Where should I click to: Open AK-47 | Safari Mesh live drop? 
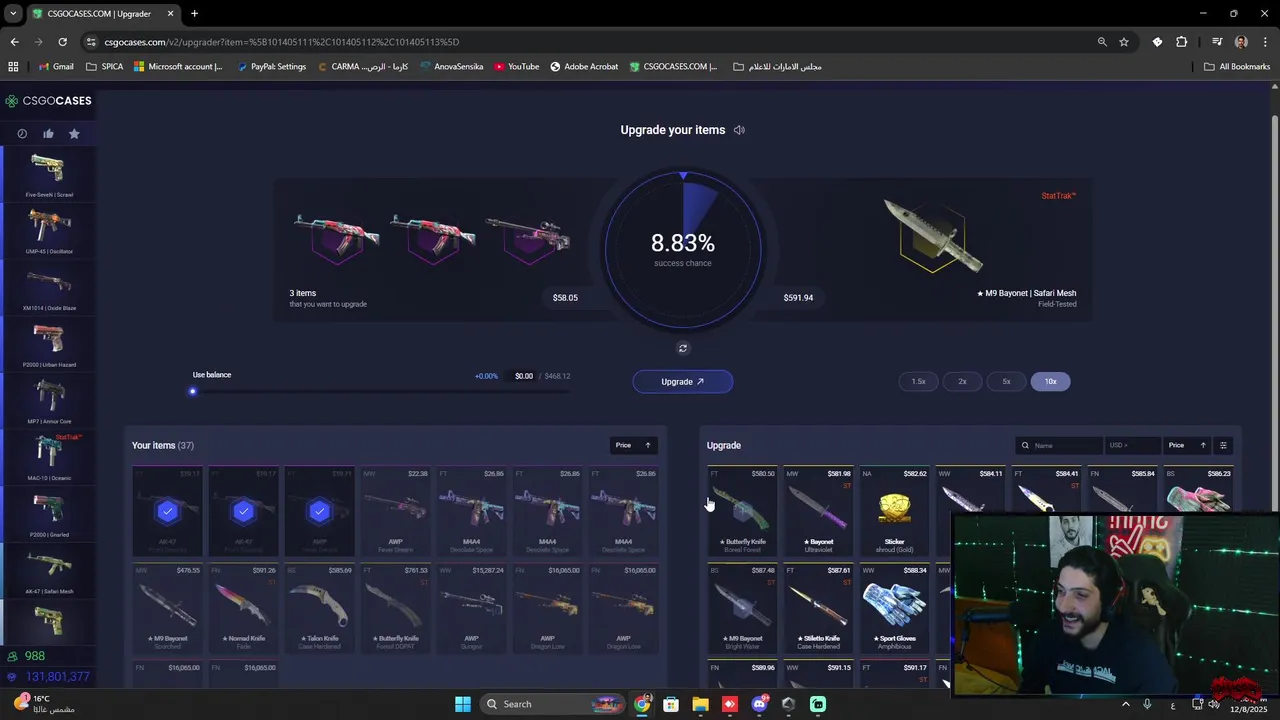pos(48,571)
